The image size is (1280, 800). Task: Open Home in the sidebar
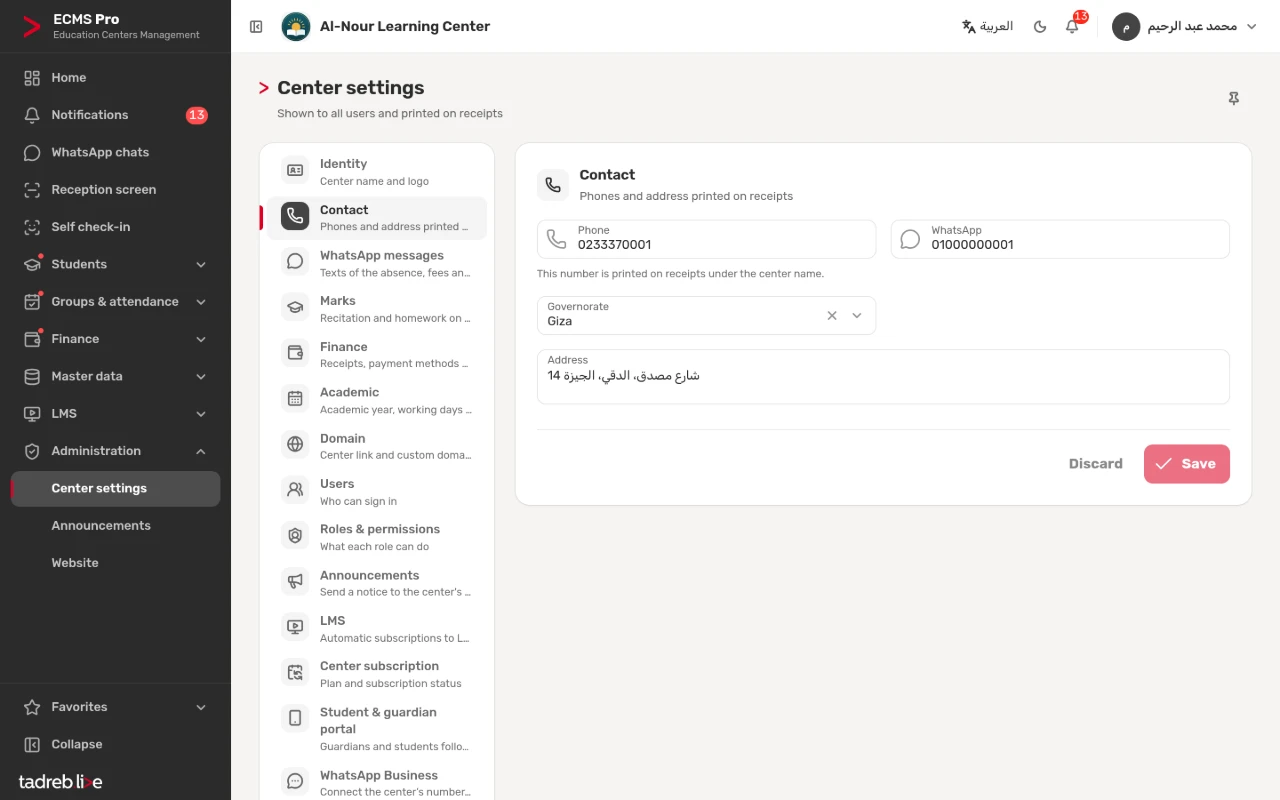[x=115, y=77]
